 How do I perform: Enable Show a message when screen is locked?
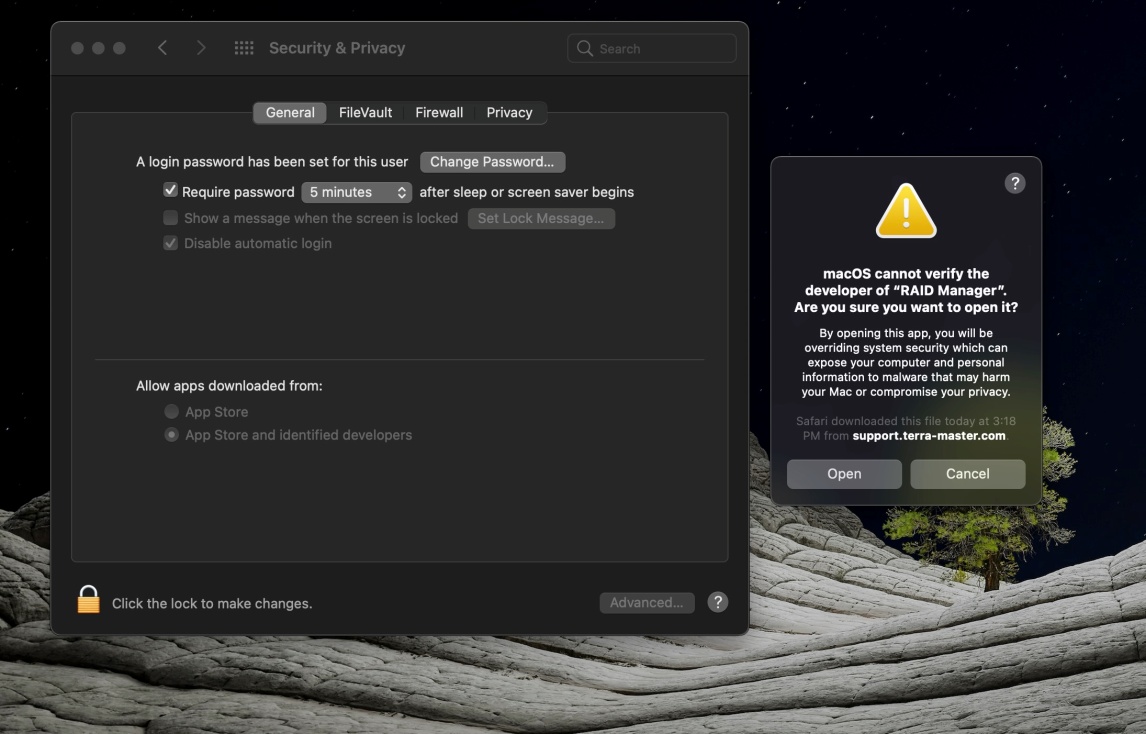pos(170,217)
